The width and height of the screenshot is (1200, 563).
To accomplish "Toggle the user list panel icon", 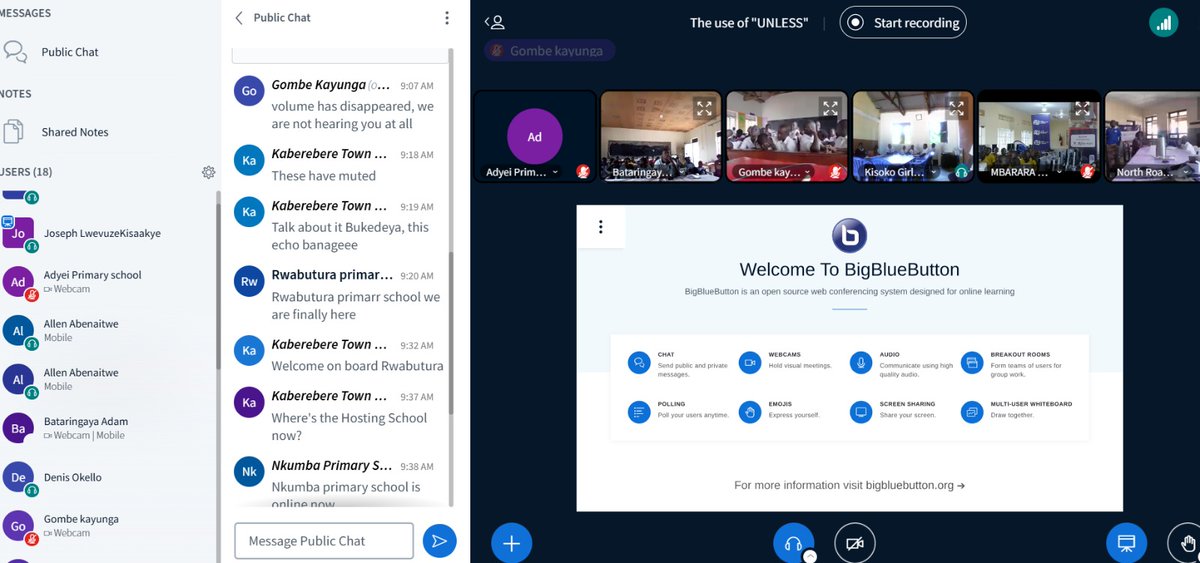I will 494,22.
